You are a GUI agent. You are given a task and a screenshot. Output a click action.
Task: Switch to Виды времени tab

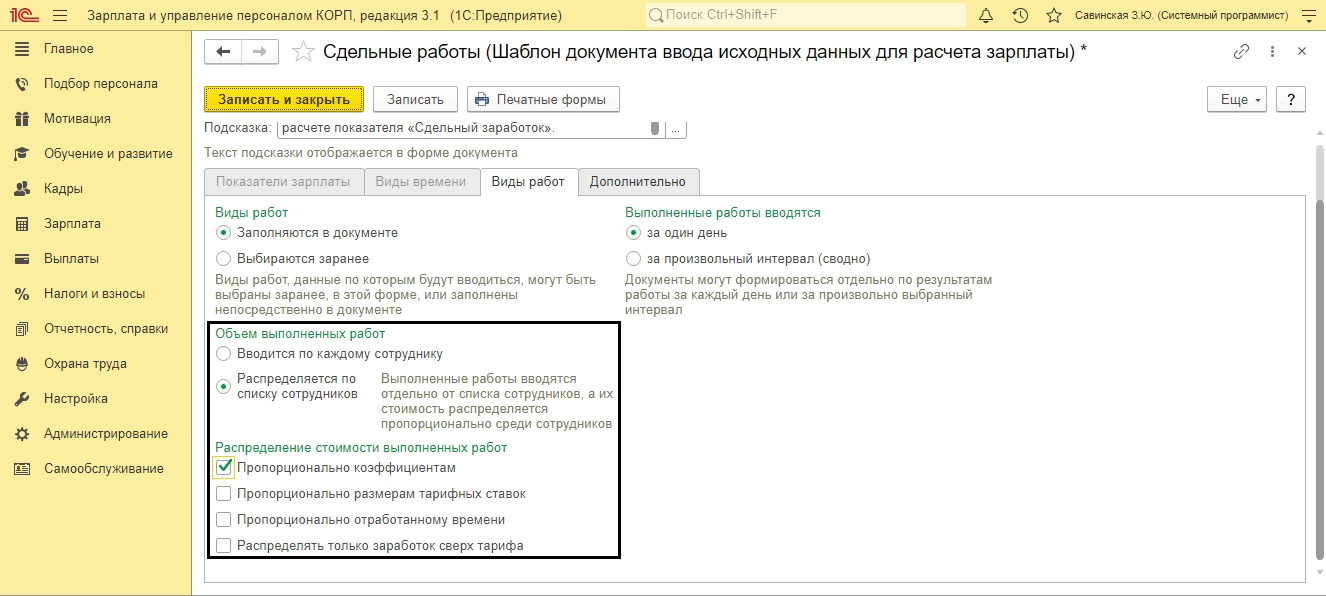pyautogui.click(x=421, y=182)
